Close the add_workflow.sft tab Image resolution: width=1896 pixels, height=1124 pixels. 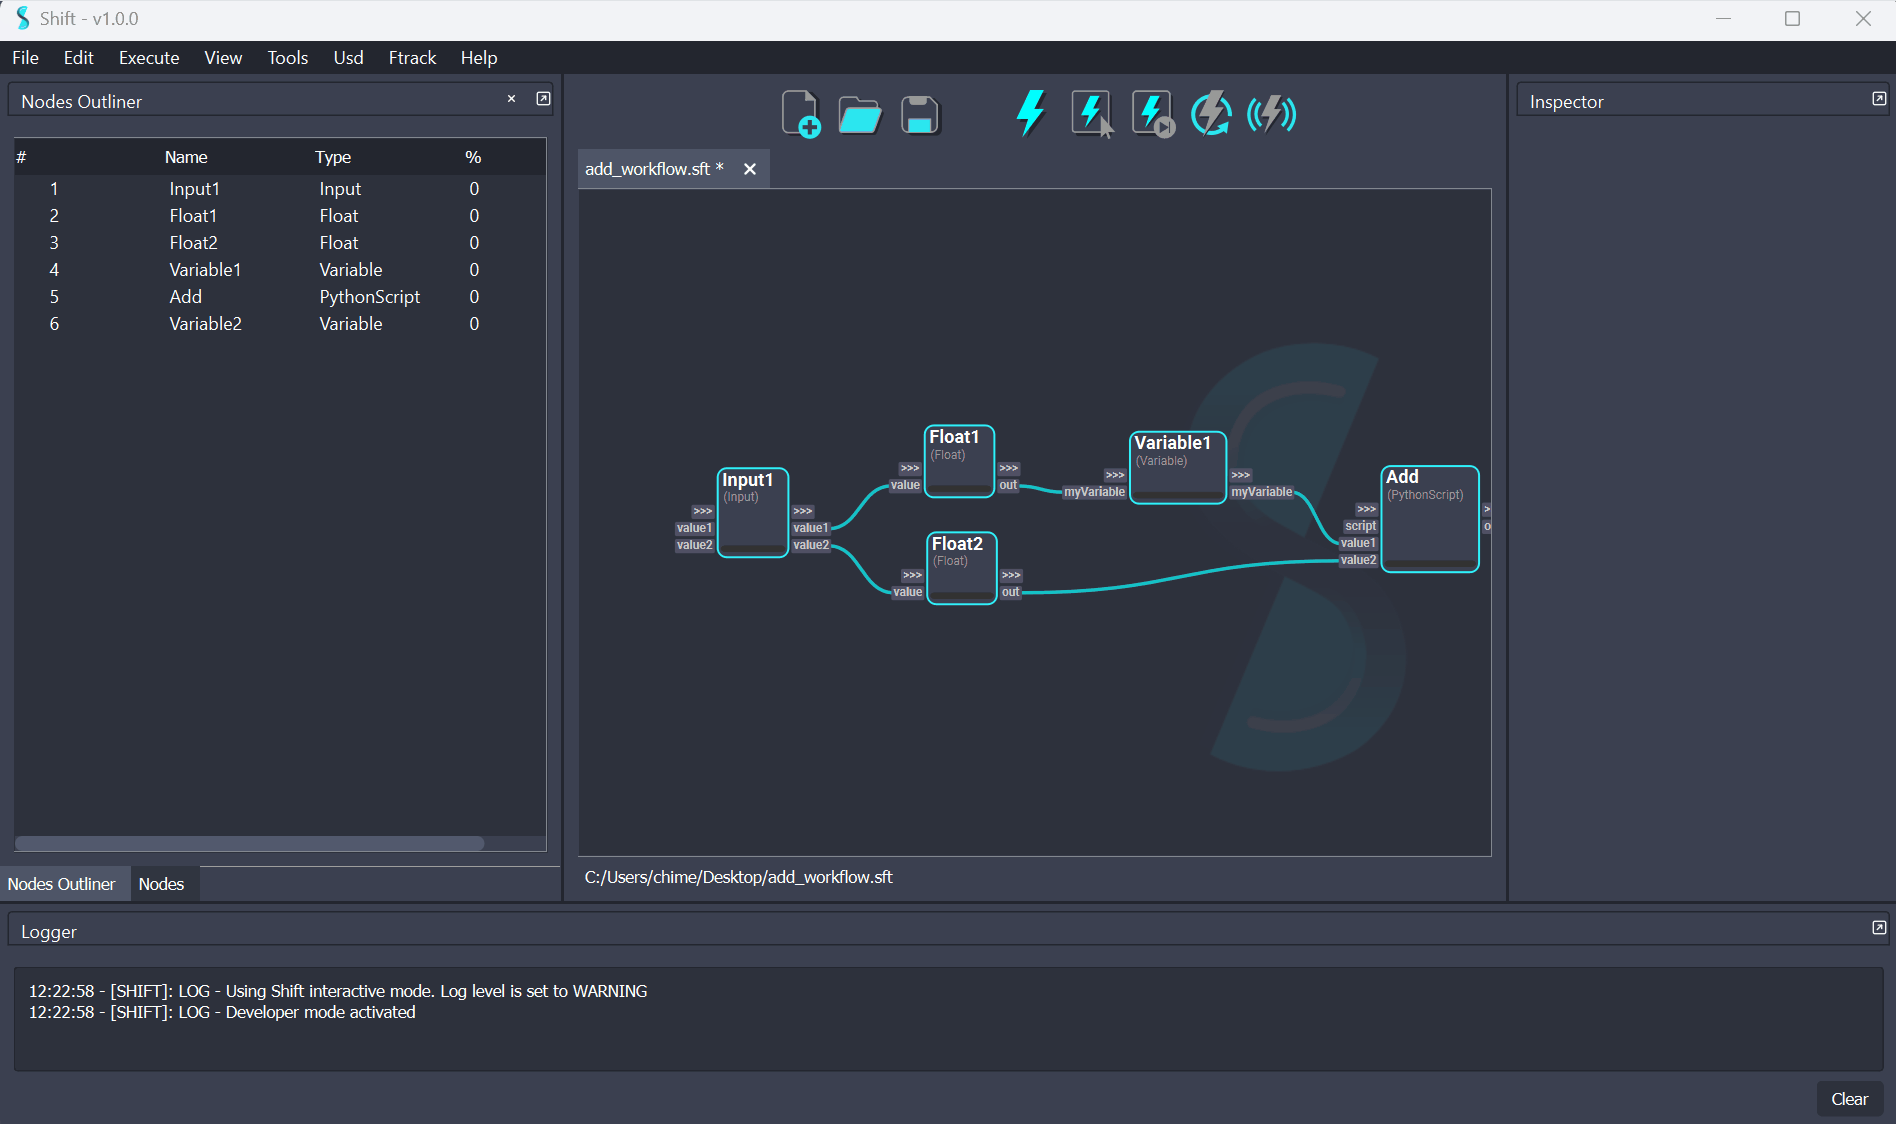tap(750, 169)
